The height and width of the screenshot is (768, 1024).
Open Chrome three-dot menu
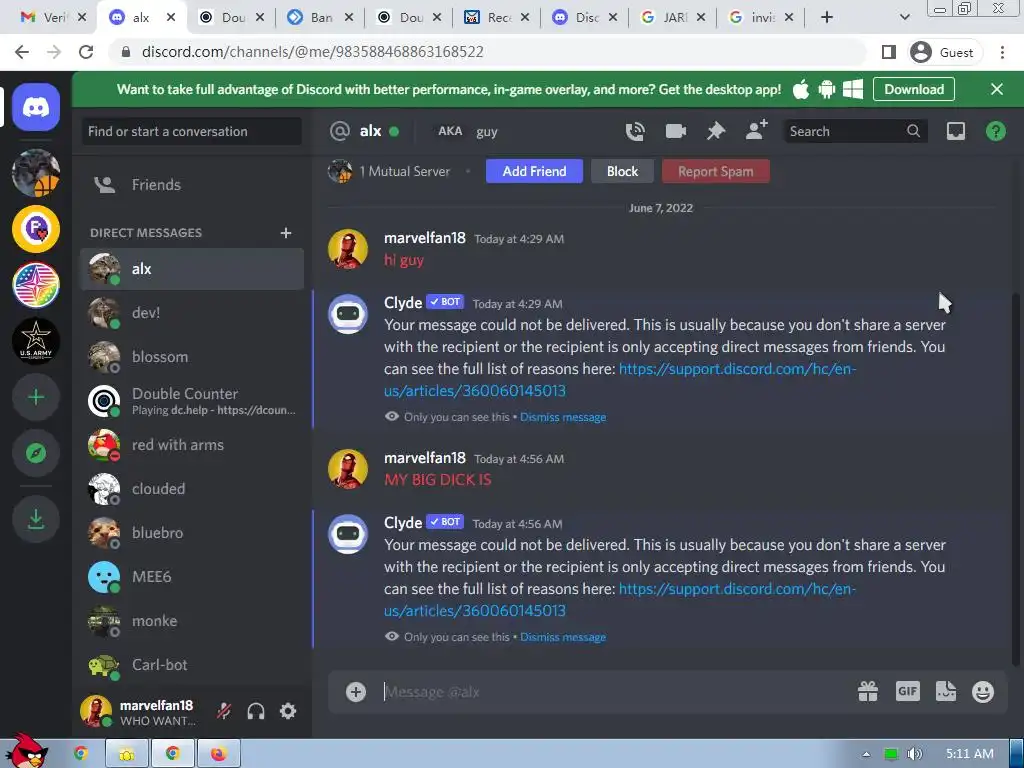coord(1002,52)
